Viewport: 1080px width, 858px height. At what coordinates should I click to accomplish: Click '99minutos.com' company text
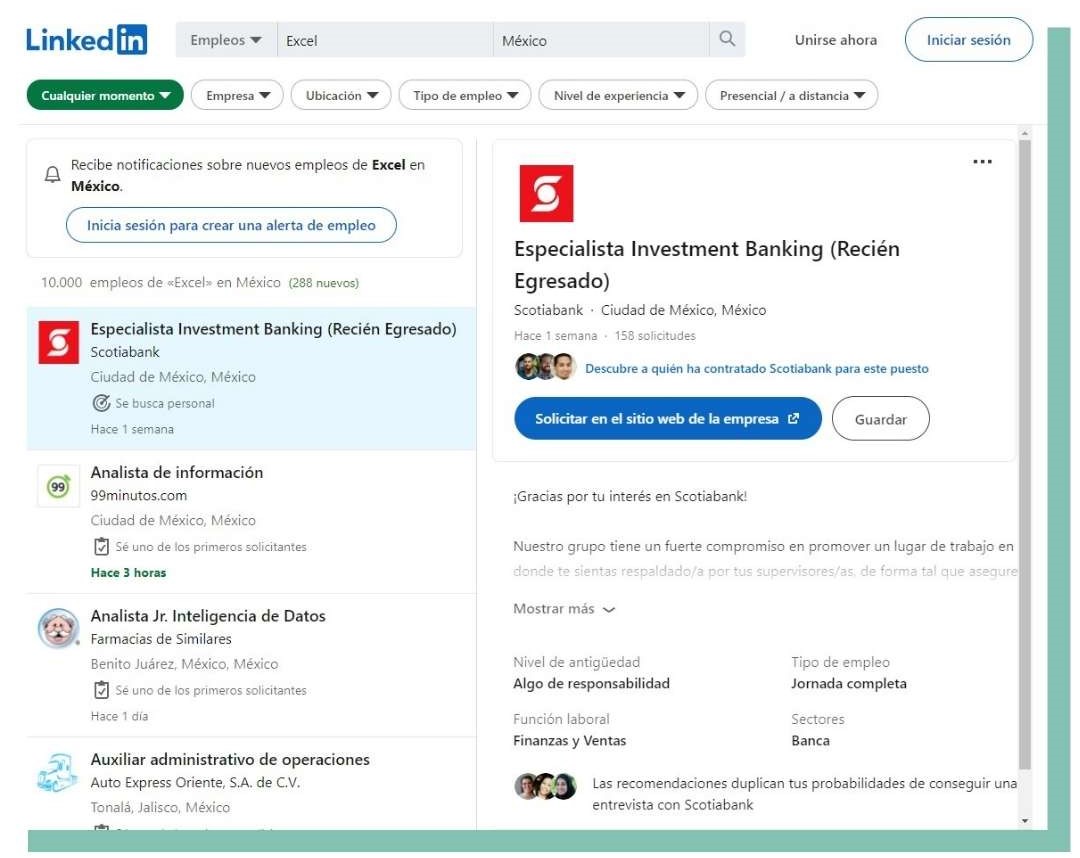[x=138, y=495]
